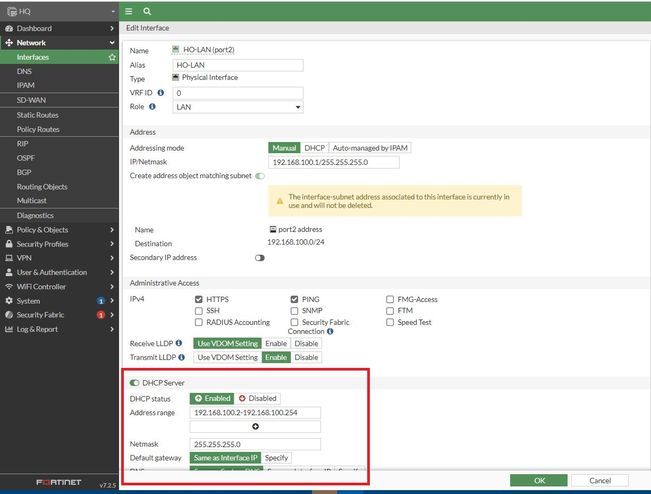Click the Transmit LLDP info icon
651x494 pixels.
pyautogui.click(x=181, y=357)
